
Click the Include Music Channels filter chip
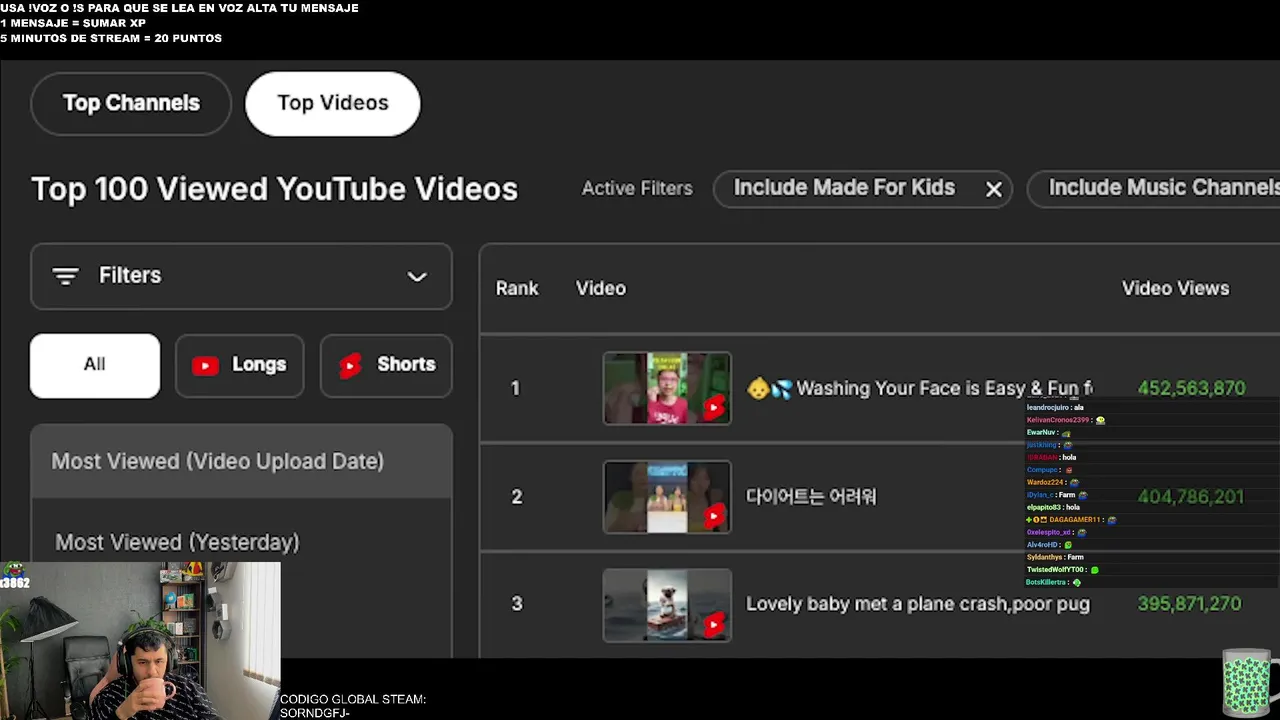click(x=1154, y=188)
